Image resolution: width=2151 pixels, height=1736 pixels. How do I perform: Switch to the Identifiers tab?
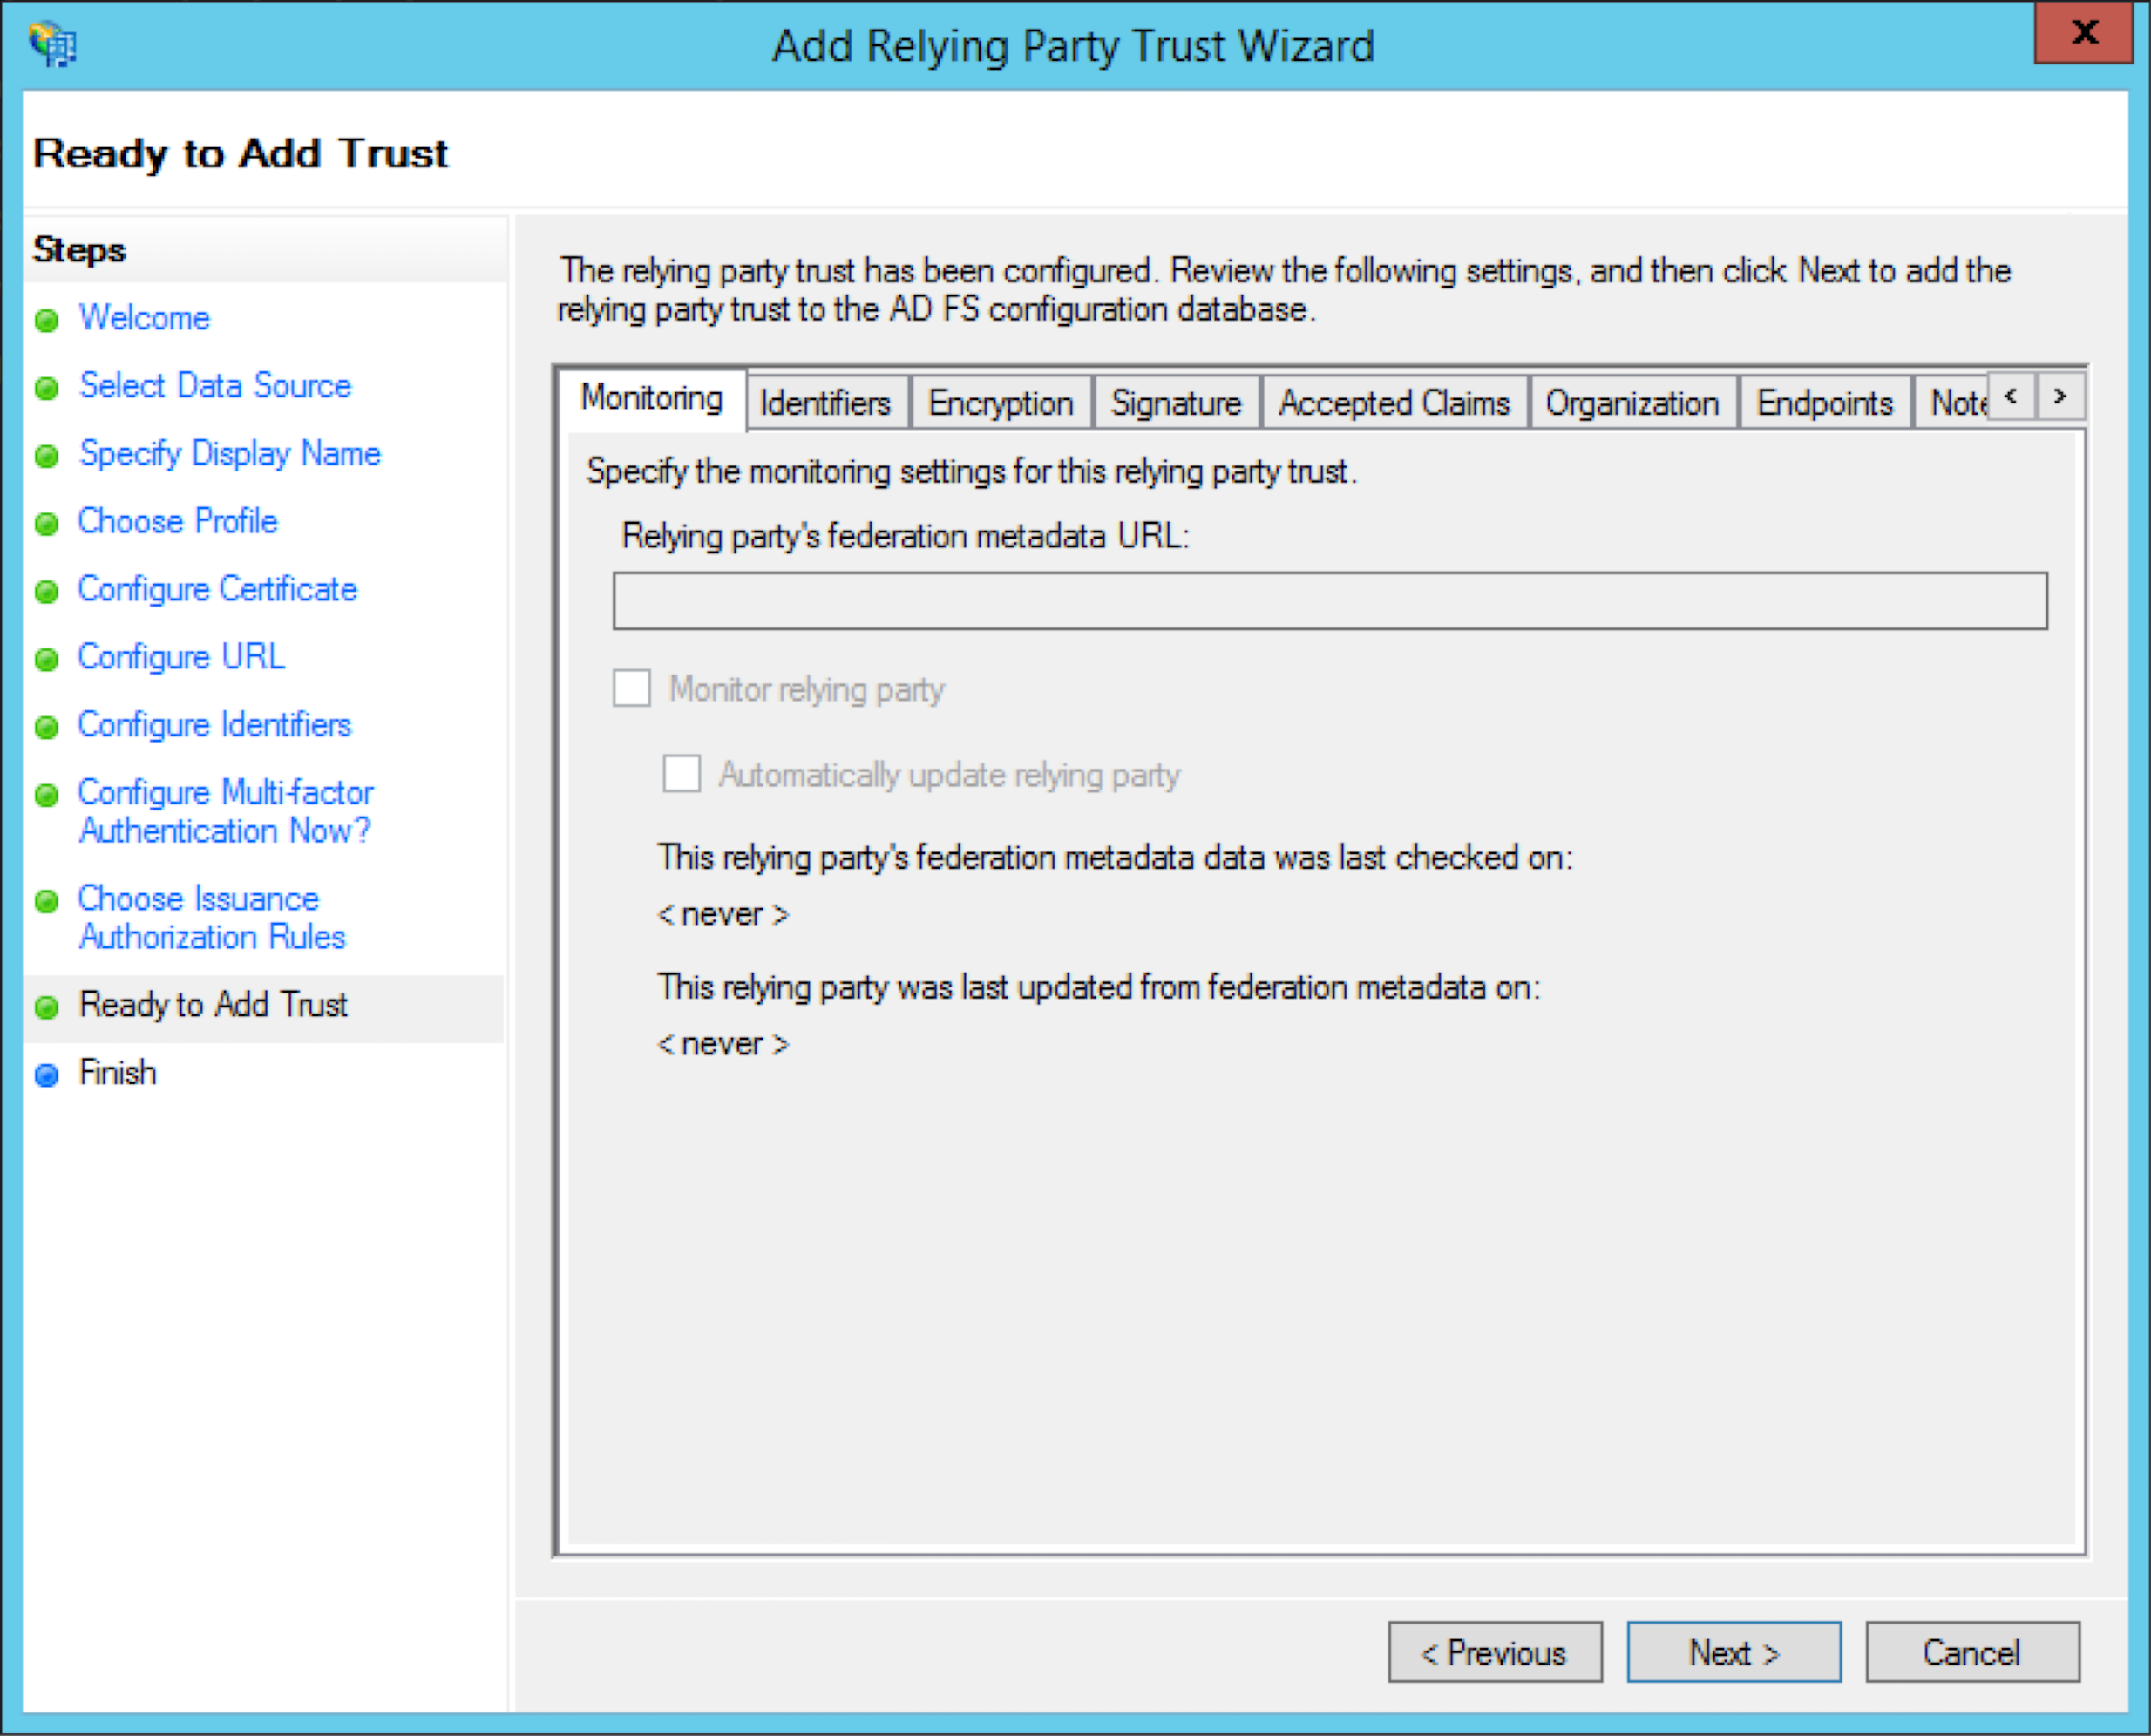(x=825, y=402)
